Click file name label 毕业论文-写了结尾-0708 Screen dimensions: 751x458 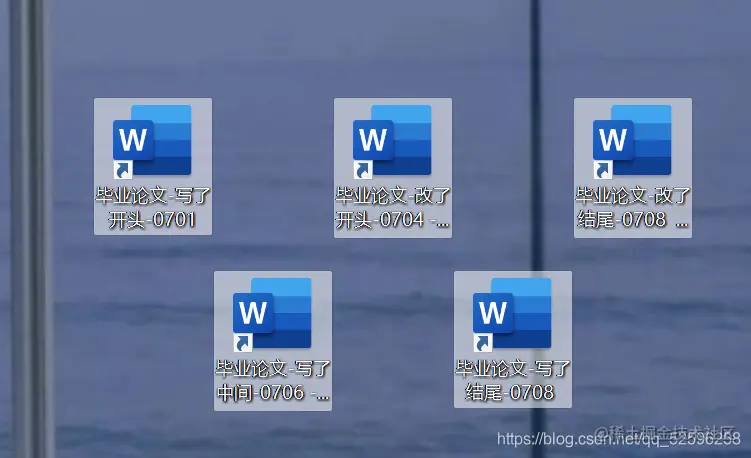point(512,381)
